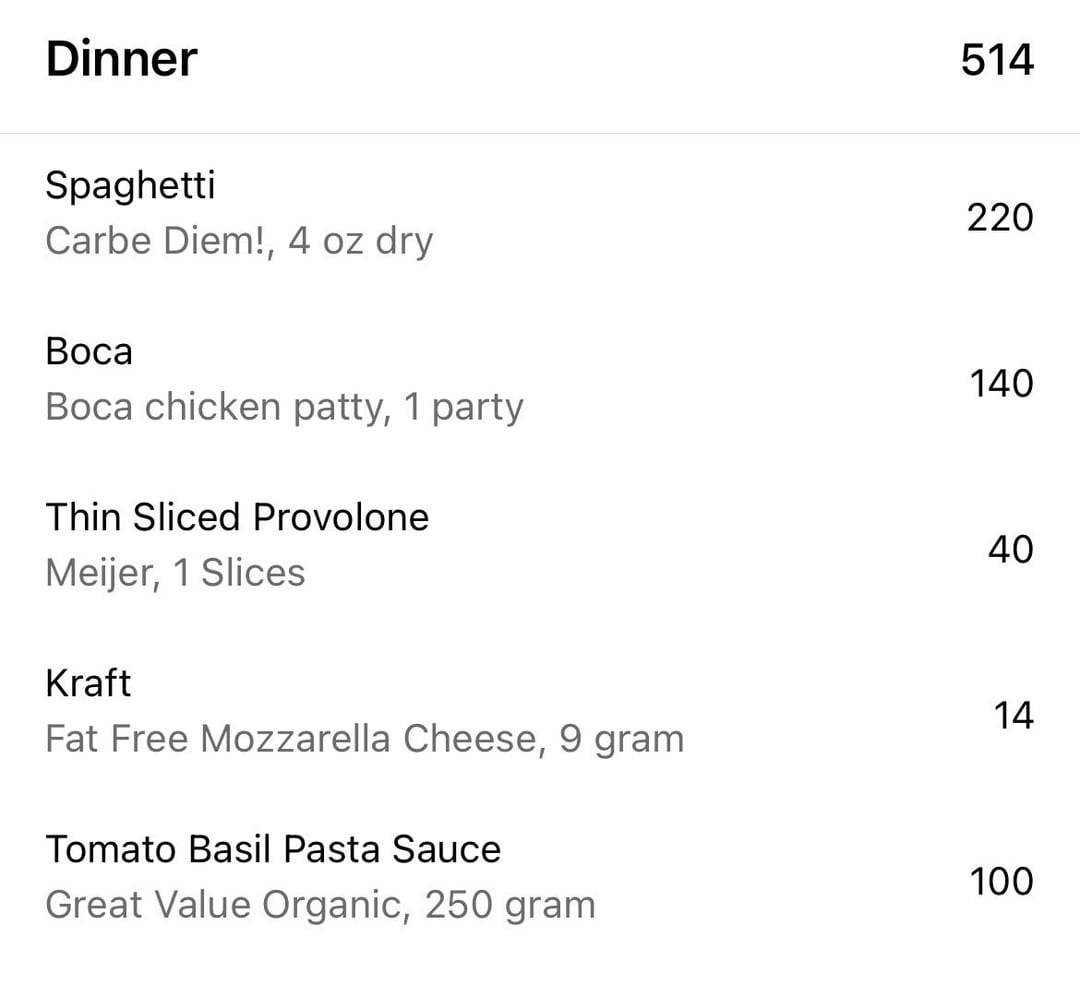The width and height of the screenshot is (1080, 1008).
Task: Click the Spaghetti title text
Action: click(130, 186)
